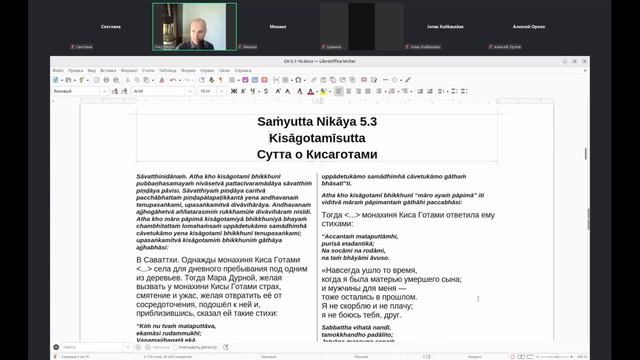Click the Find and Replace icon
The image size is (640, 360).
point(202,80)
